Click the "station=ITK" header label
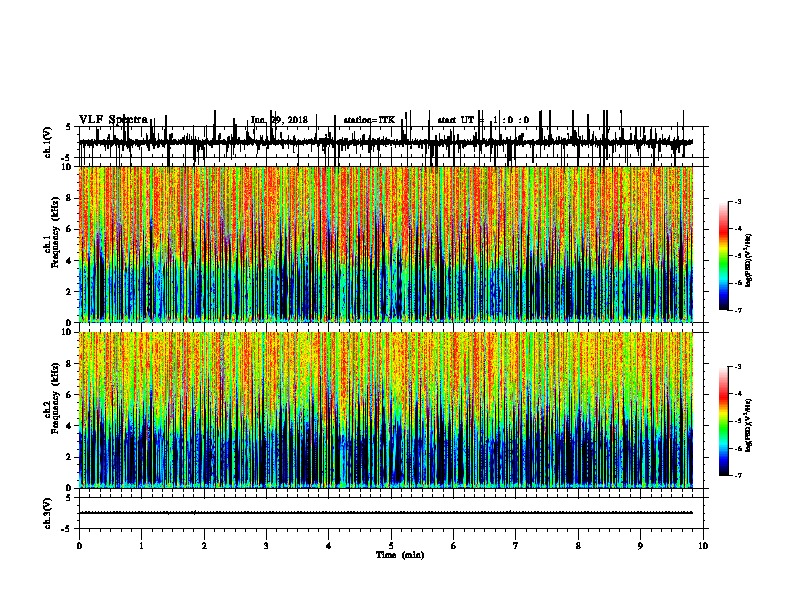Screen dimensions: 792x612 click(369, 120)
